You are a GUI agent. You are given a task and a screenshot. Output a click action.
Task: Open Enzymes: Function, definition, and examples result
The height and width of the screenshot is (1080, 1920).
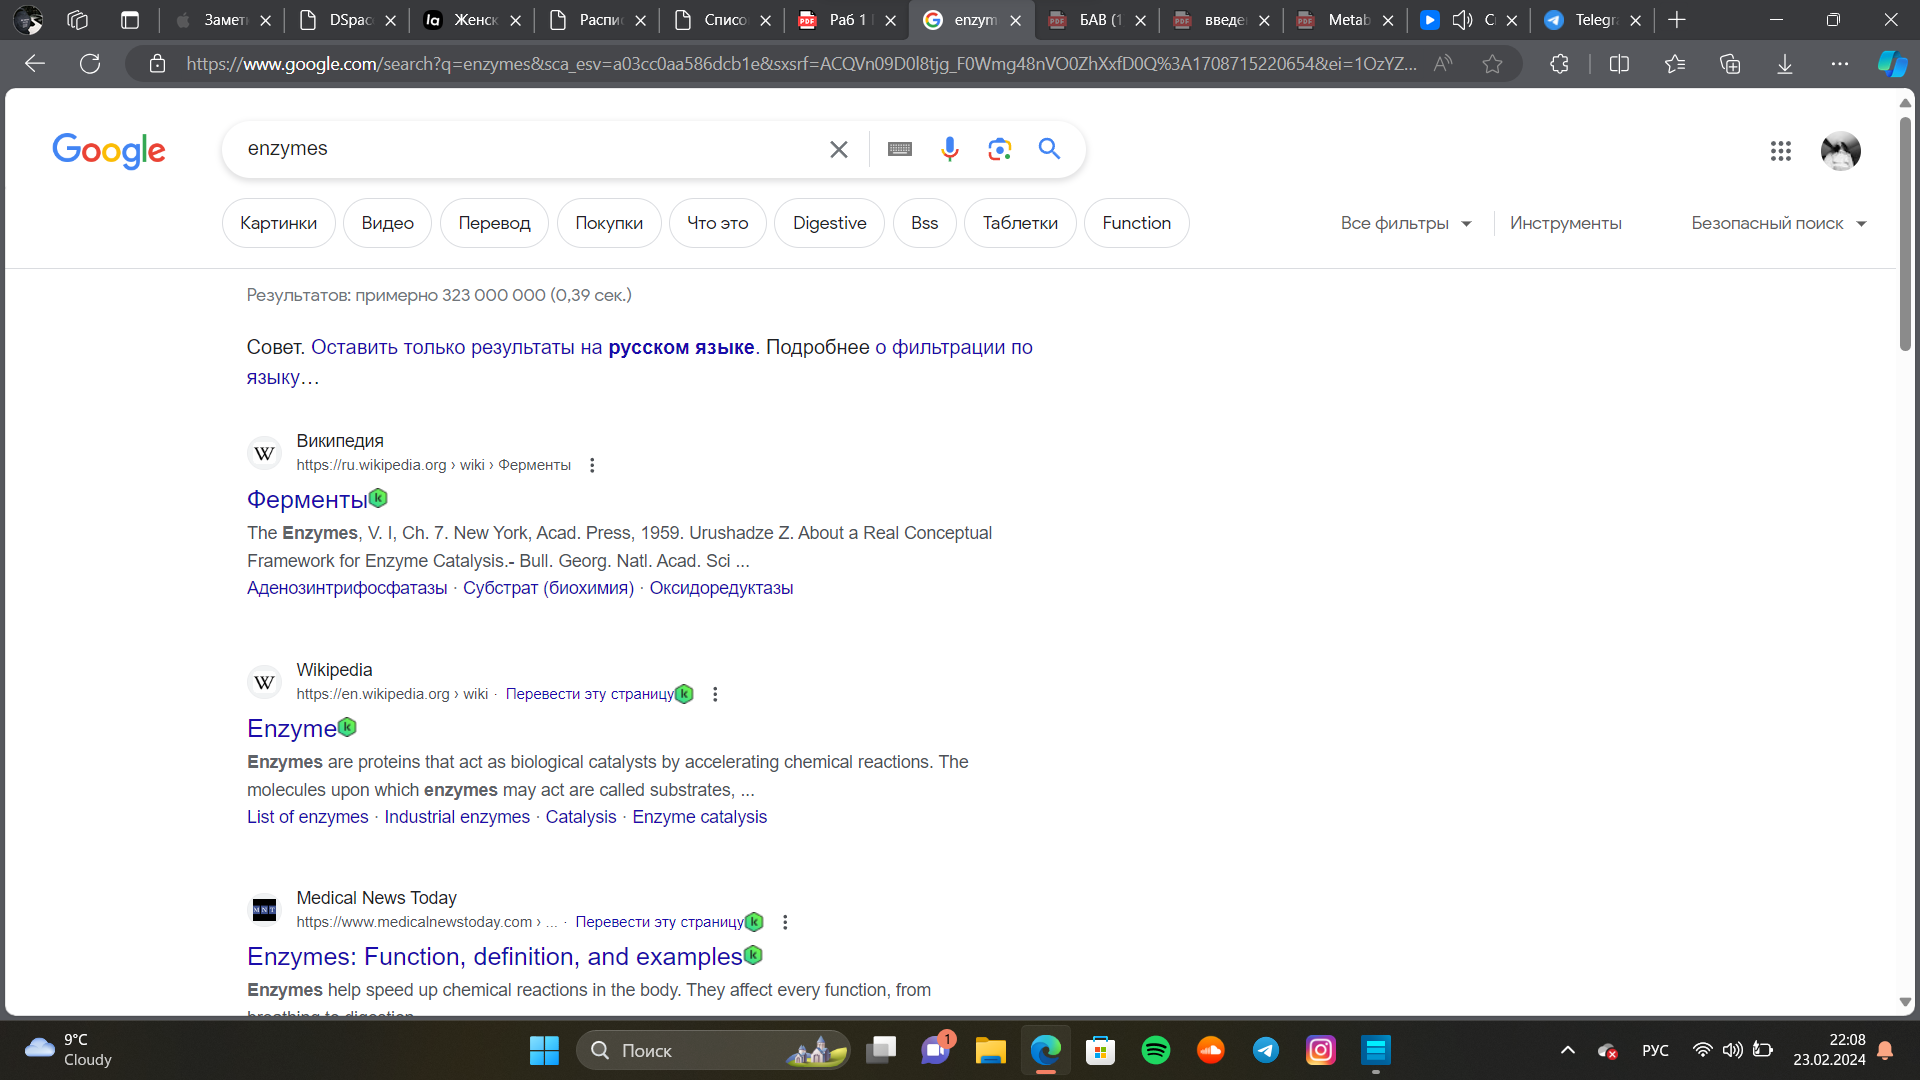point(494,956)
